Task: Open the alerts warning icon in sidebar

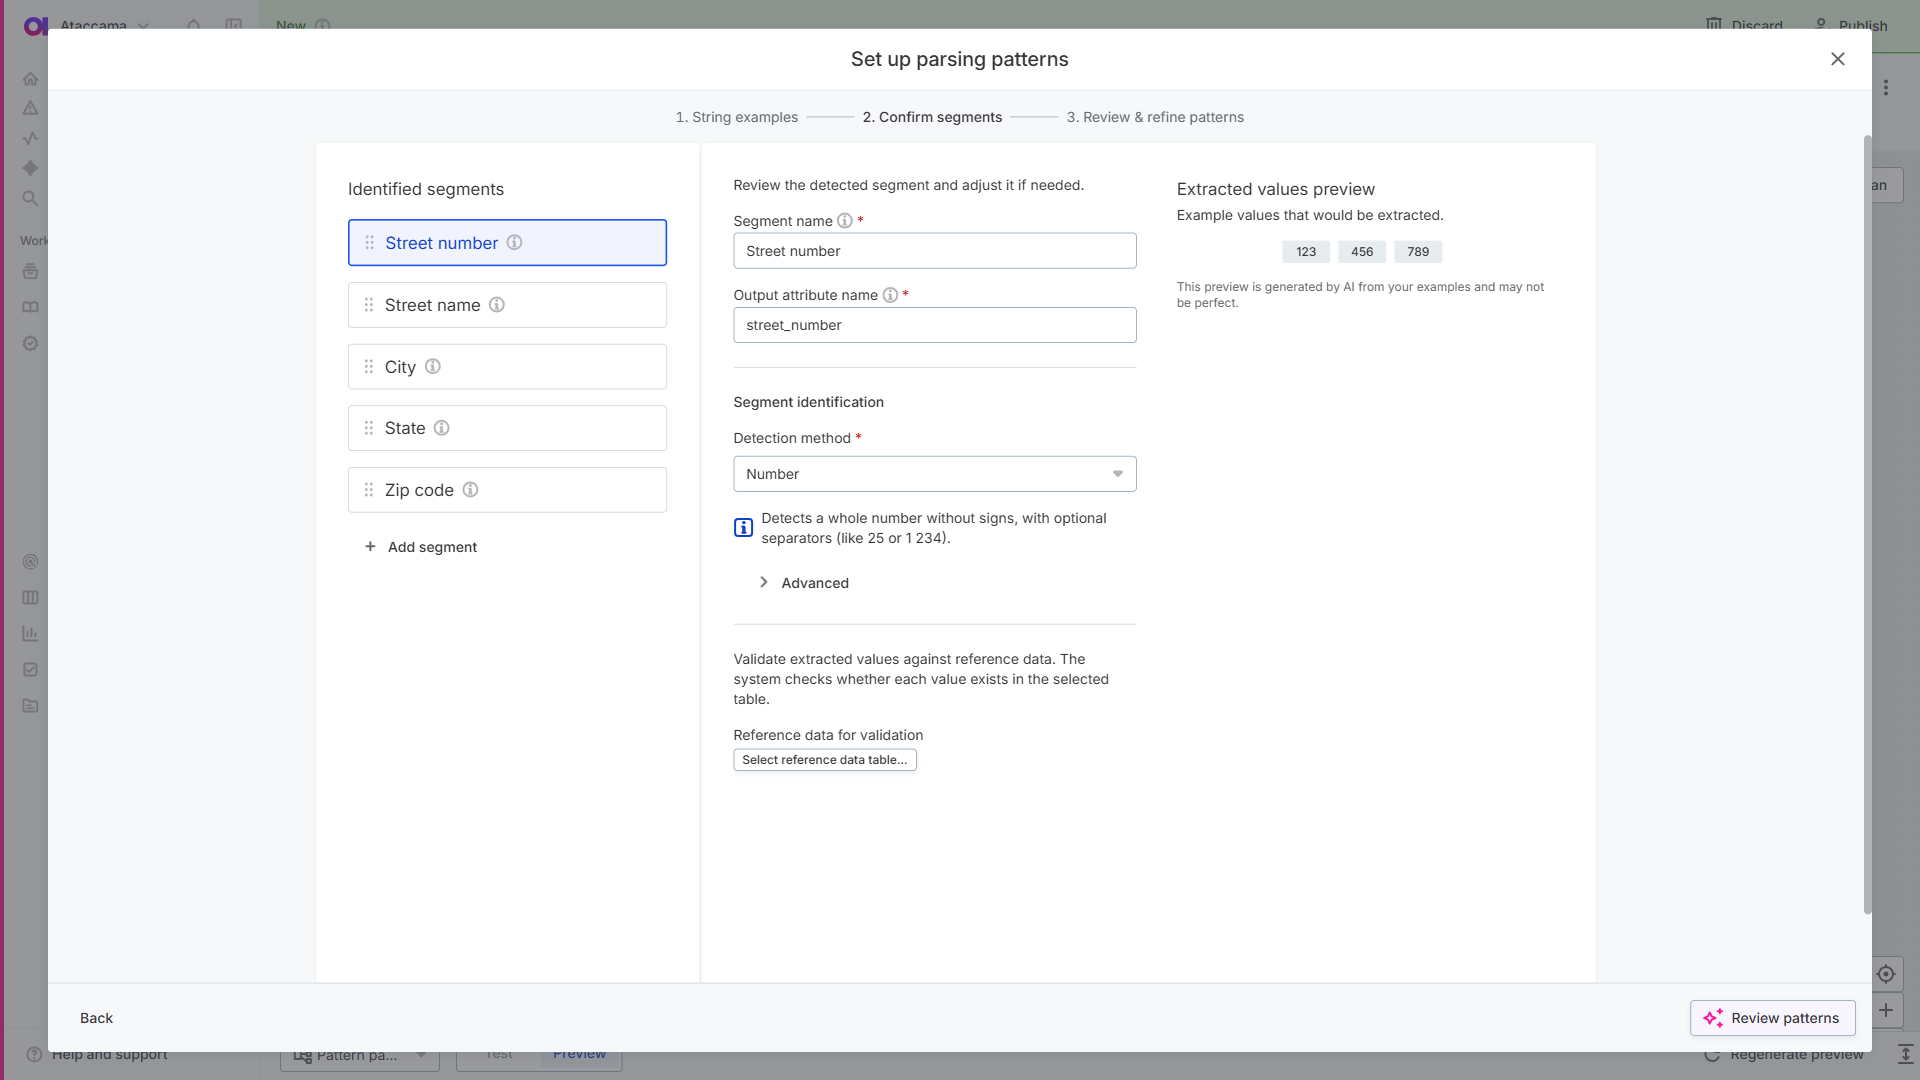Action: click(30, 108)
